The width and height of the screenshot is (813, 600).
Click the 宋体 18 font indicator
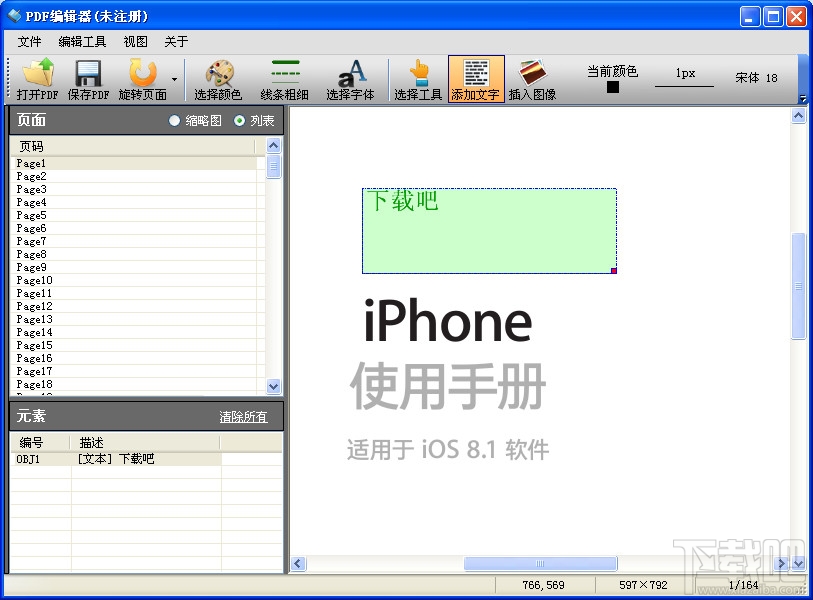coord(756,78)
